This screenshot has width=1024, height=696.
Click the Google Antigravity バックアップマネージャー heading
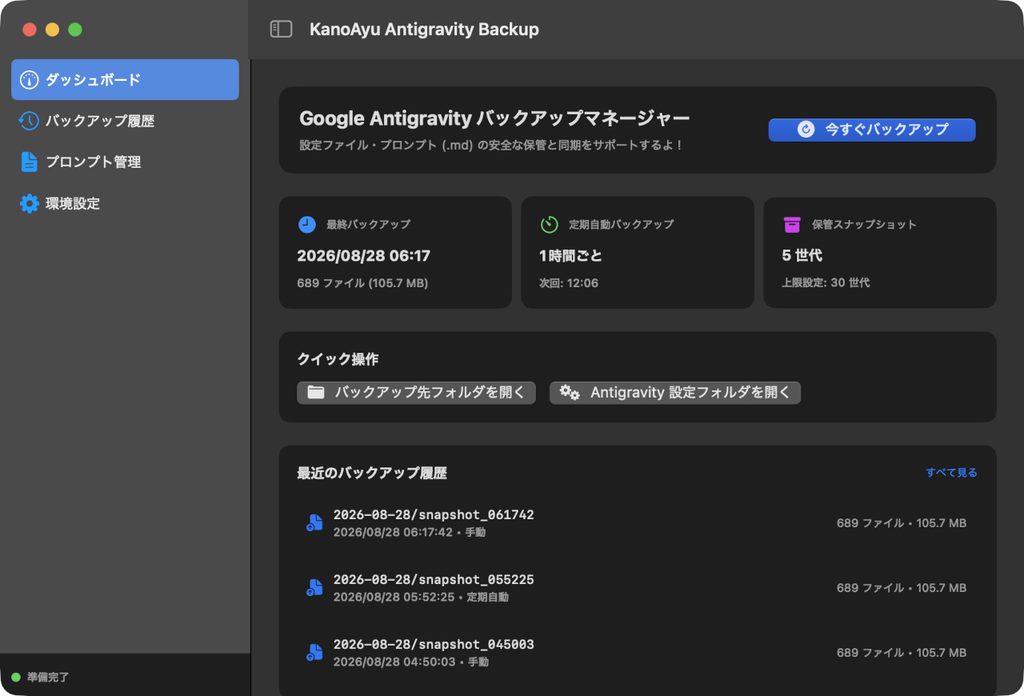point(494,118)
